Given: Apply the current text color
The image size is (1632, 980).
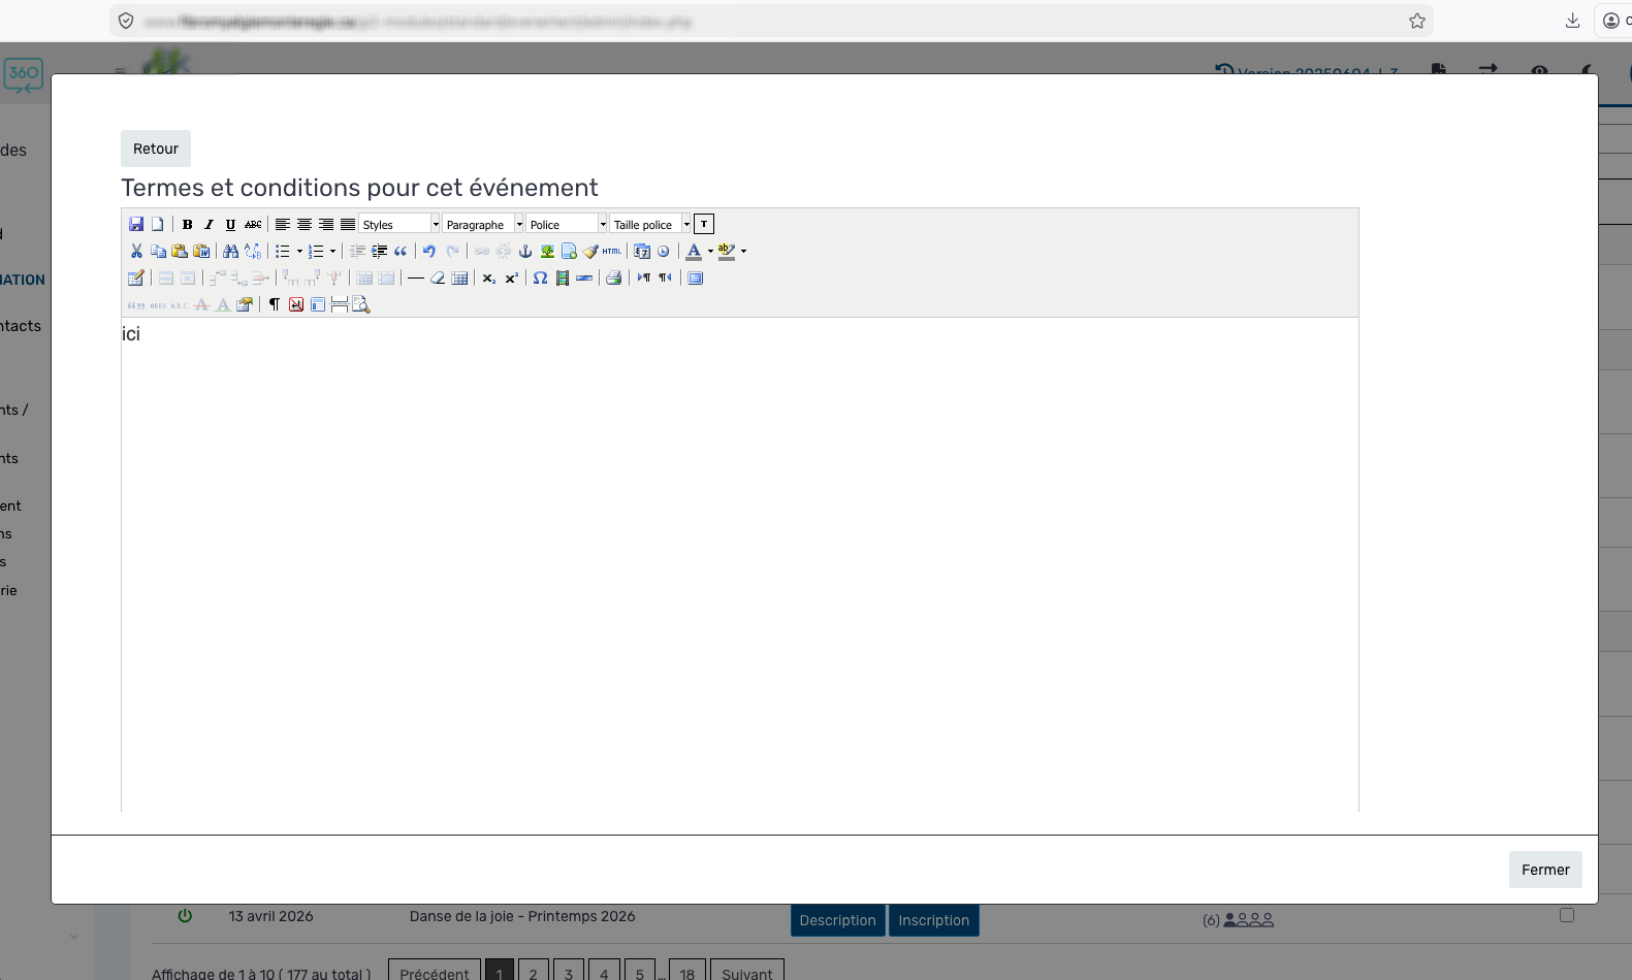Looking at the screenshot, I should 693,251.
